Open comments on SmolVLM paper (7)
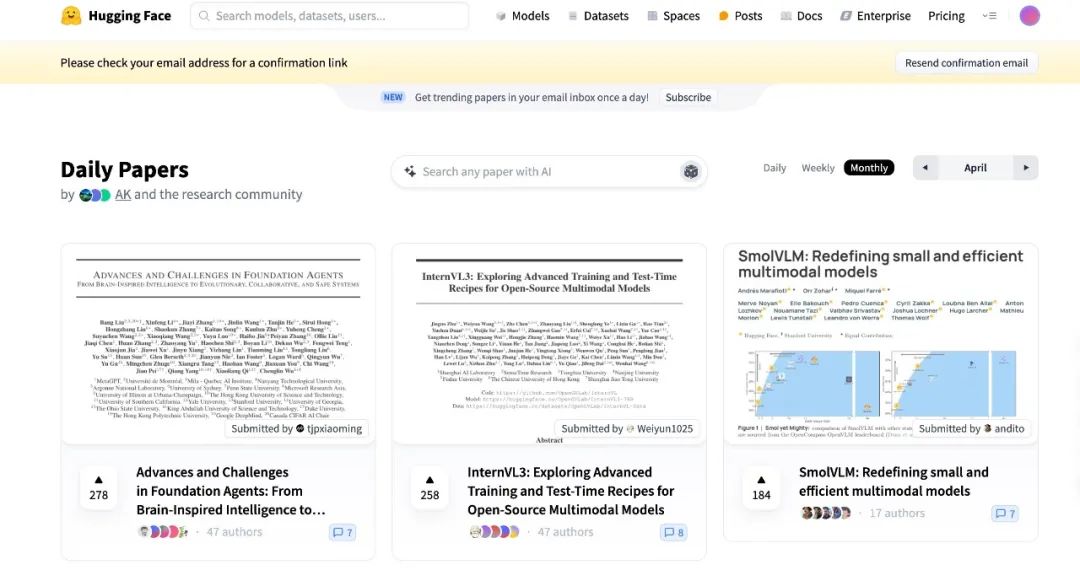The image size is (1080, 570). (x=1005, y=514)
